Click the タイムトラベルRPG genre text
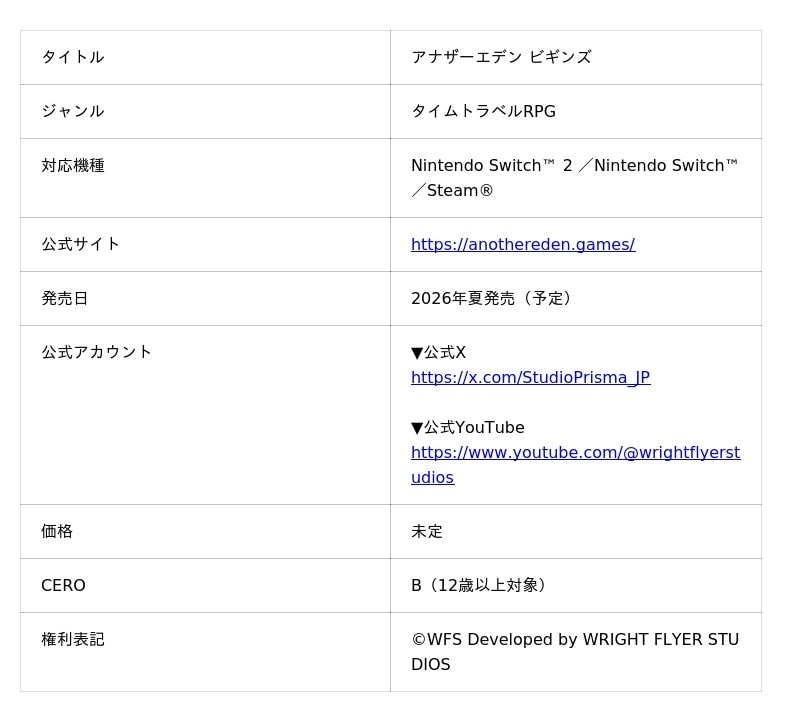 tap(483, 111)
